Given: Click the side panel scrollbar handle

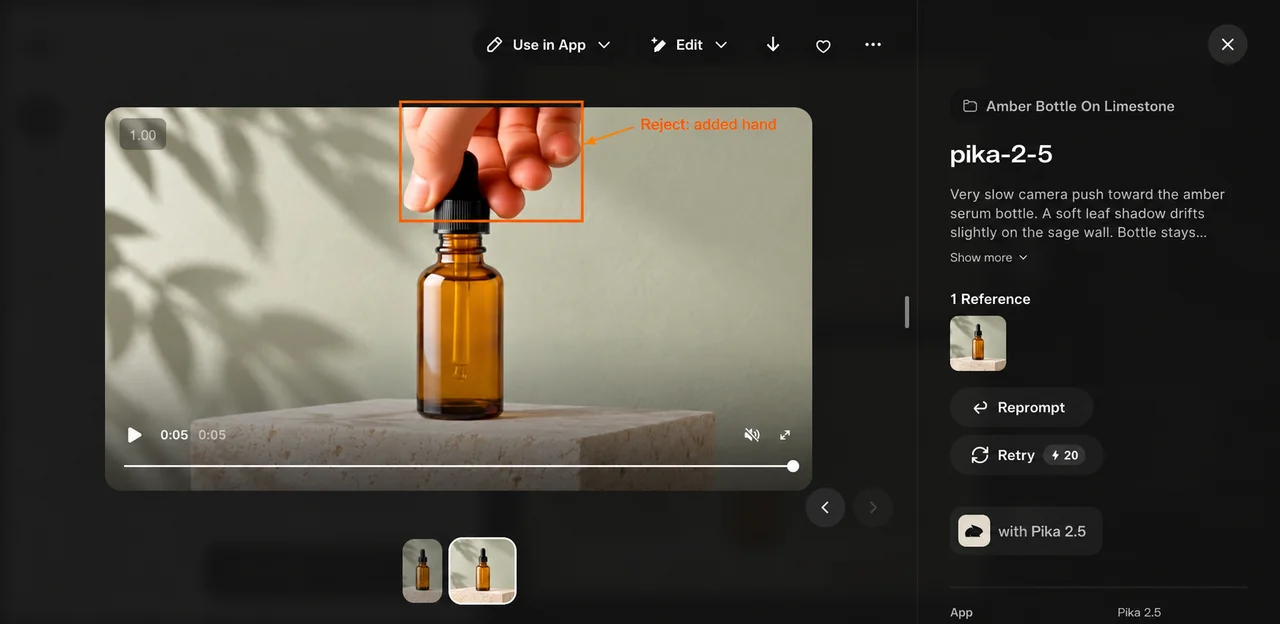Looking at the screenshot, I should click(x=907, y=312).
